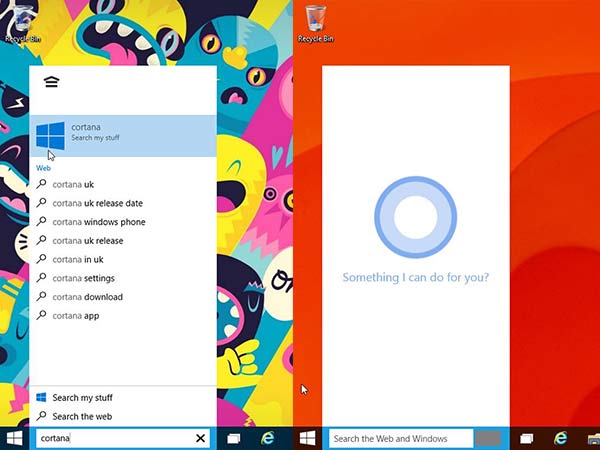Open Recycle Bin on left desktop
This screenshot has height=450, width=600.
[x=22, y=24]
